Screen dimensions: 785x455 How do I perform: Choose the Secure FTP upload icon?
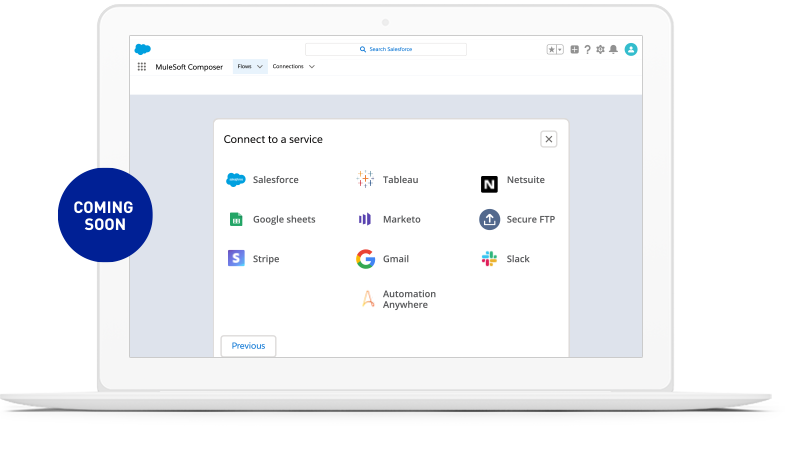coord(489,219)
